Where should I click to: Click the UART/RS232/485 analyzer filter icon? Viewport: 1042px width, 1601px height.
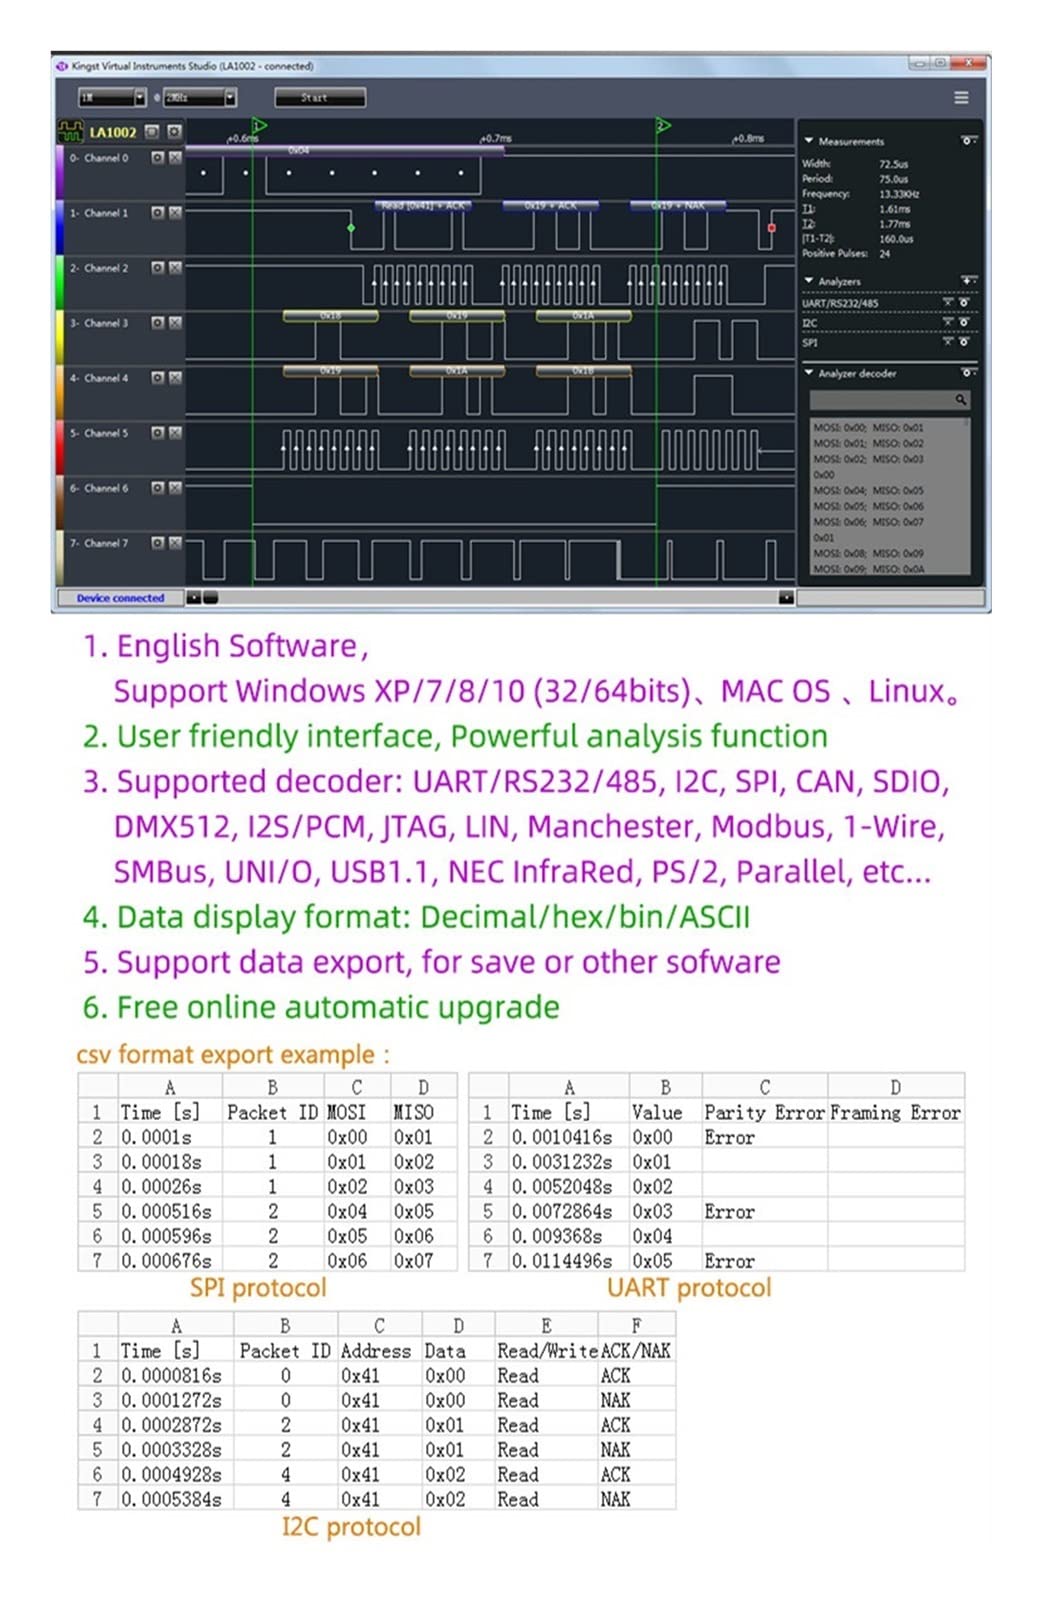point(949,302)
